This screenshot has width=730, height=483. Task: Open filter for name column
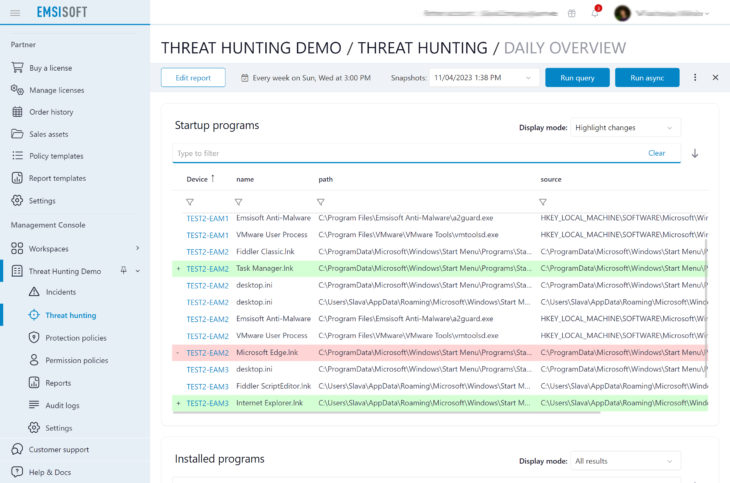tap(238, 202)
